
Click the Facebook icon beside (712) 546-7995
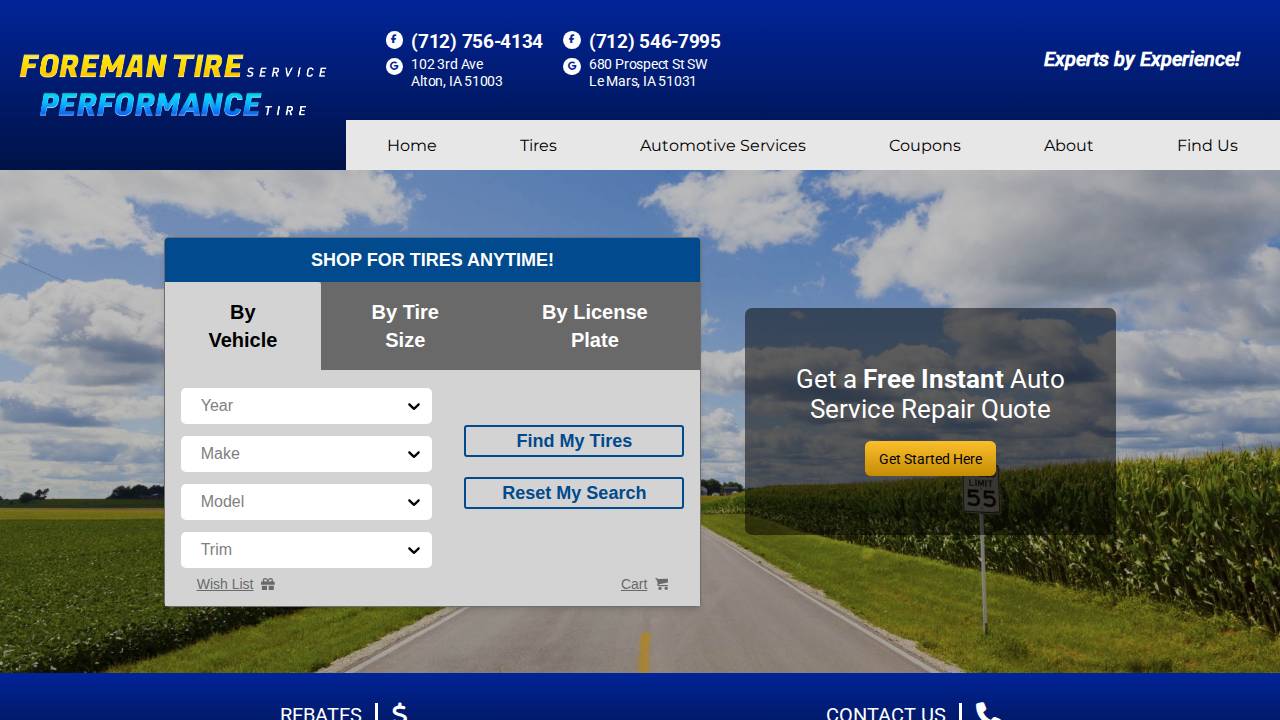click(x=571, y=41)
